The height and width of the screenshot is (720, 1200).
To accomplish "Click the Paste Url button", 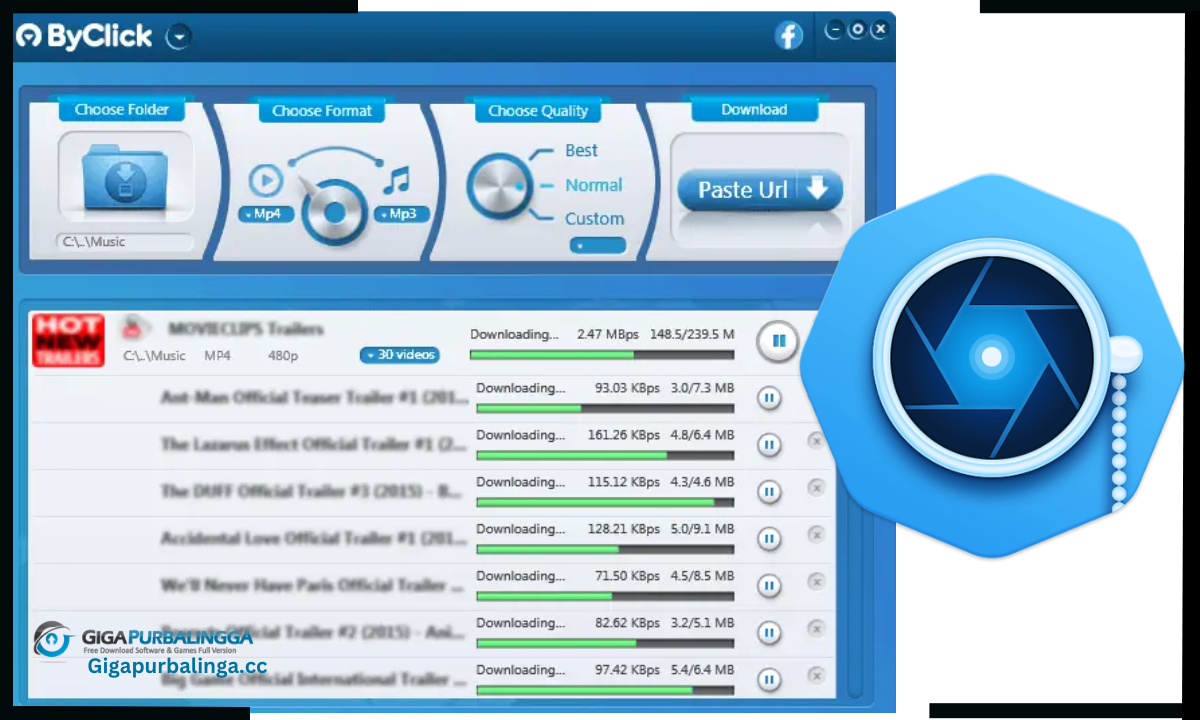I will tap(760, 190).
